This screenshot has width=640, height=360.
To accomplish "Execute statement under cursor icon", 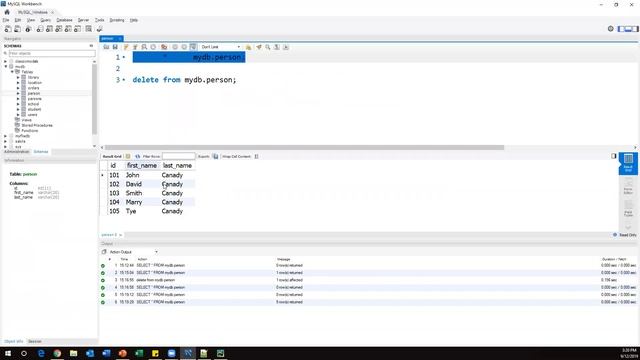I will pyautogui.click(x=135, y=47).
